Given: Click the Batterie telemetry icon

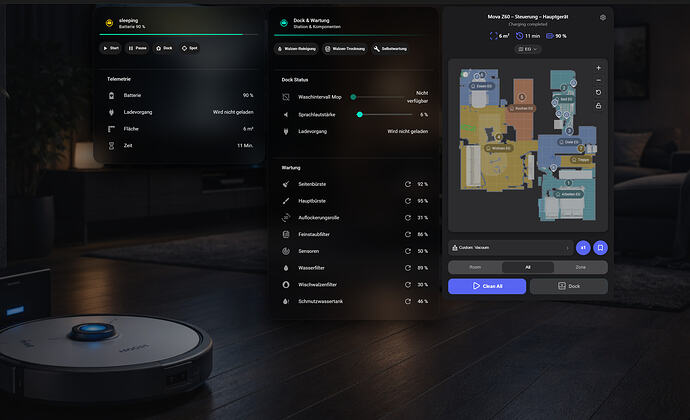Looking at the screenshot, I should pos(111,95).
